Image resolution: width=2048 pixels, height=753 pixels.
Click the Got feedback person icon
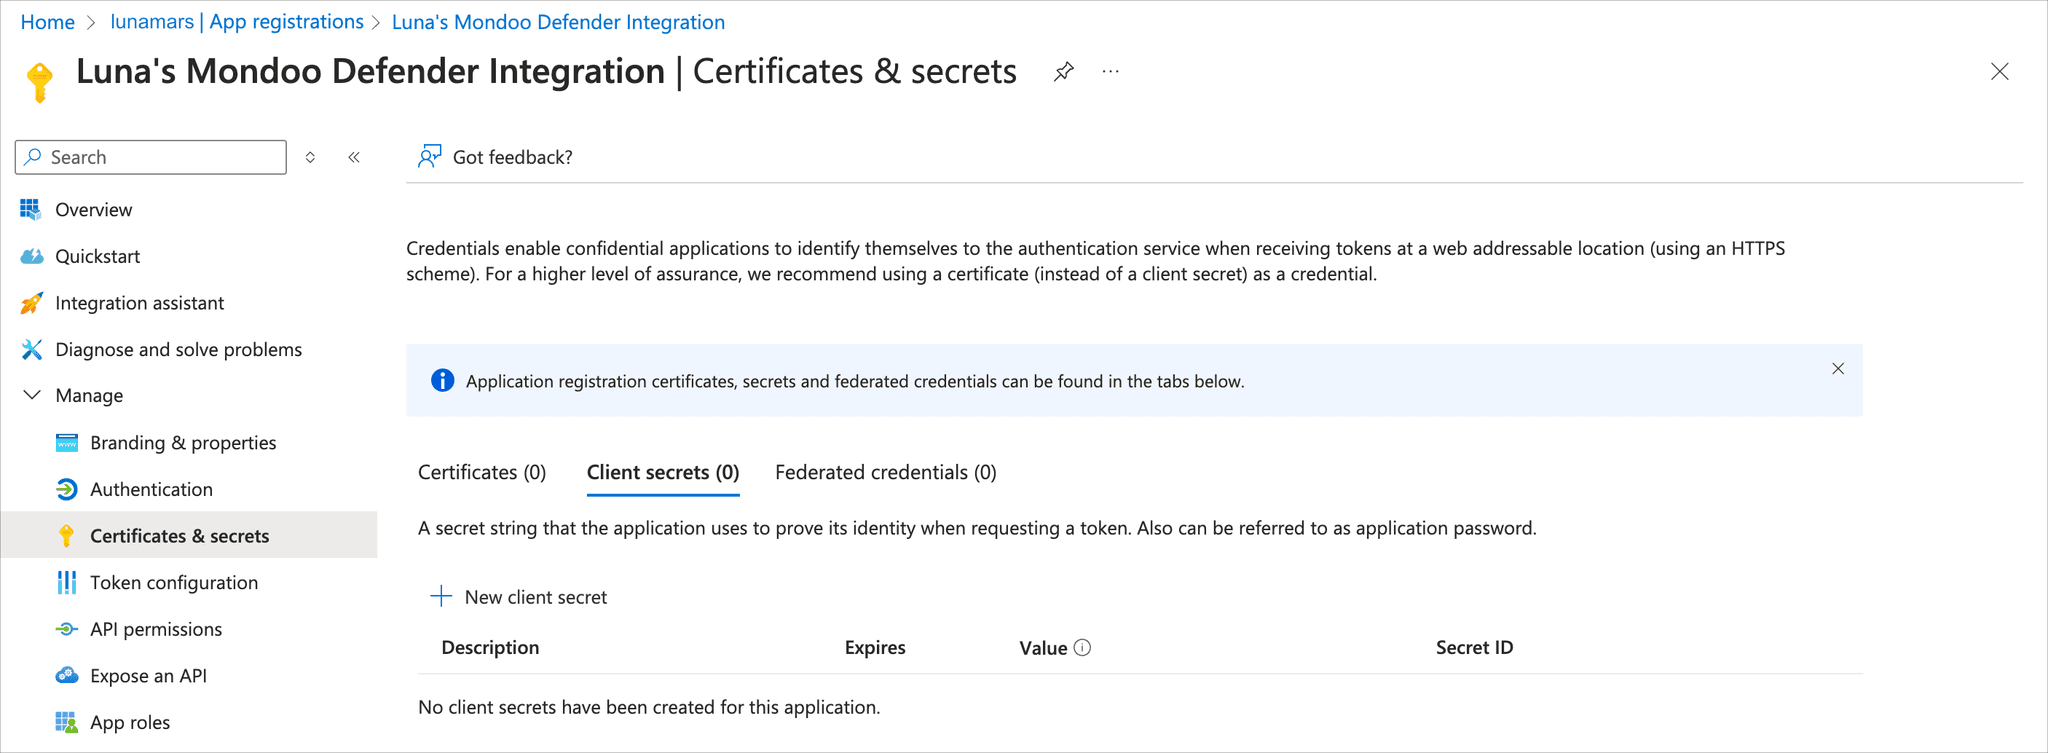pos(429,156)
